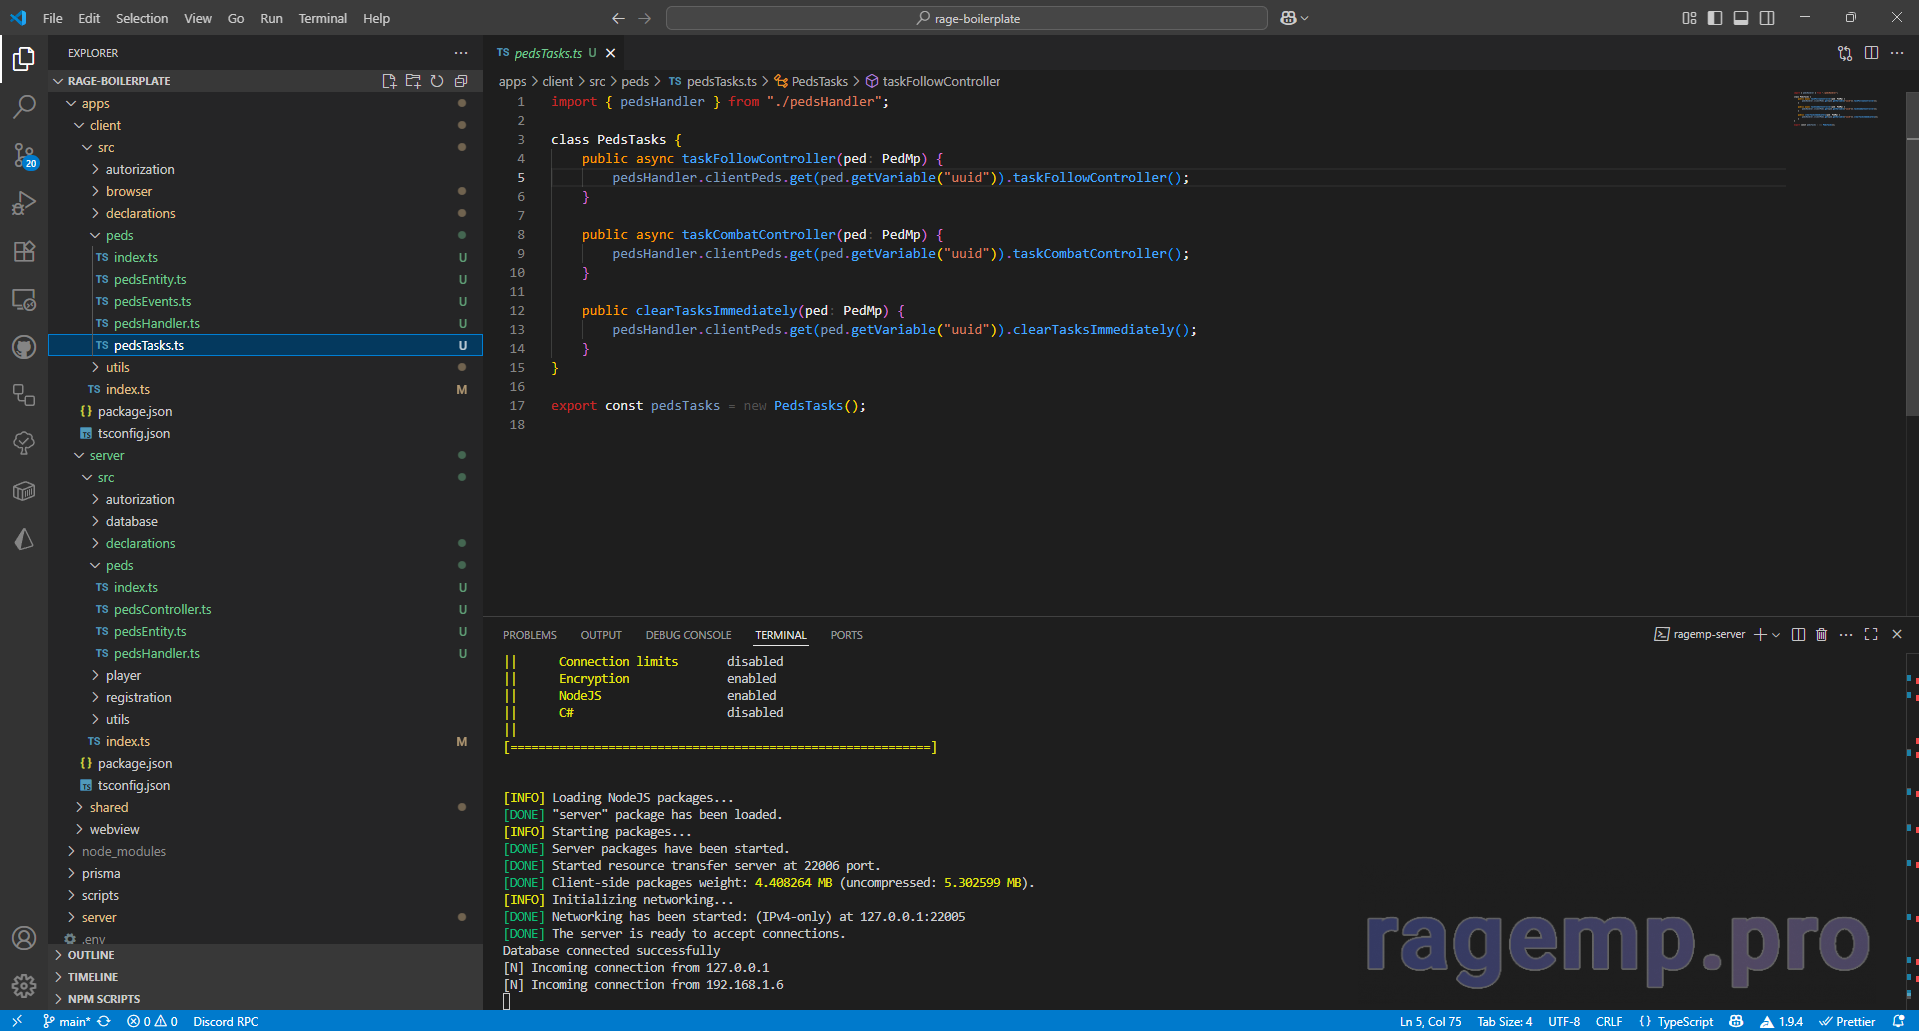Collapse all folders in Explorer
The image size is (1919, 1031).
point(461,81)
